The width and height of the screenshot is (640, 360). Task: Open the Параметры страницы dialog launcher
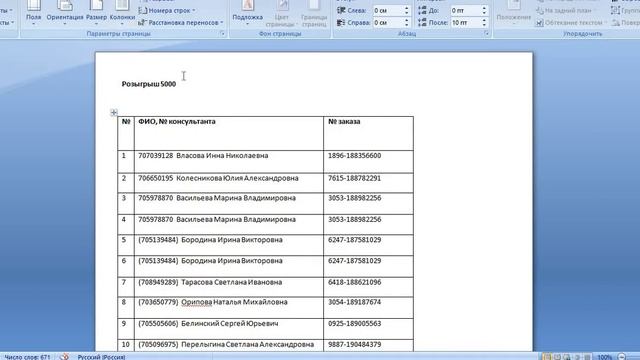(x=222, y=34)
